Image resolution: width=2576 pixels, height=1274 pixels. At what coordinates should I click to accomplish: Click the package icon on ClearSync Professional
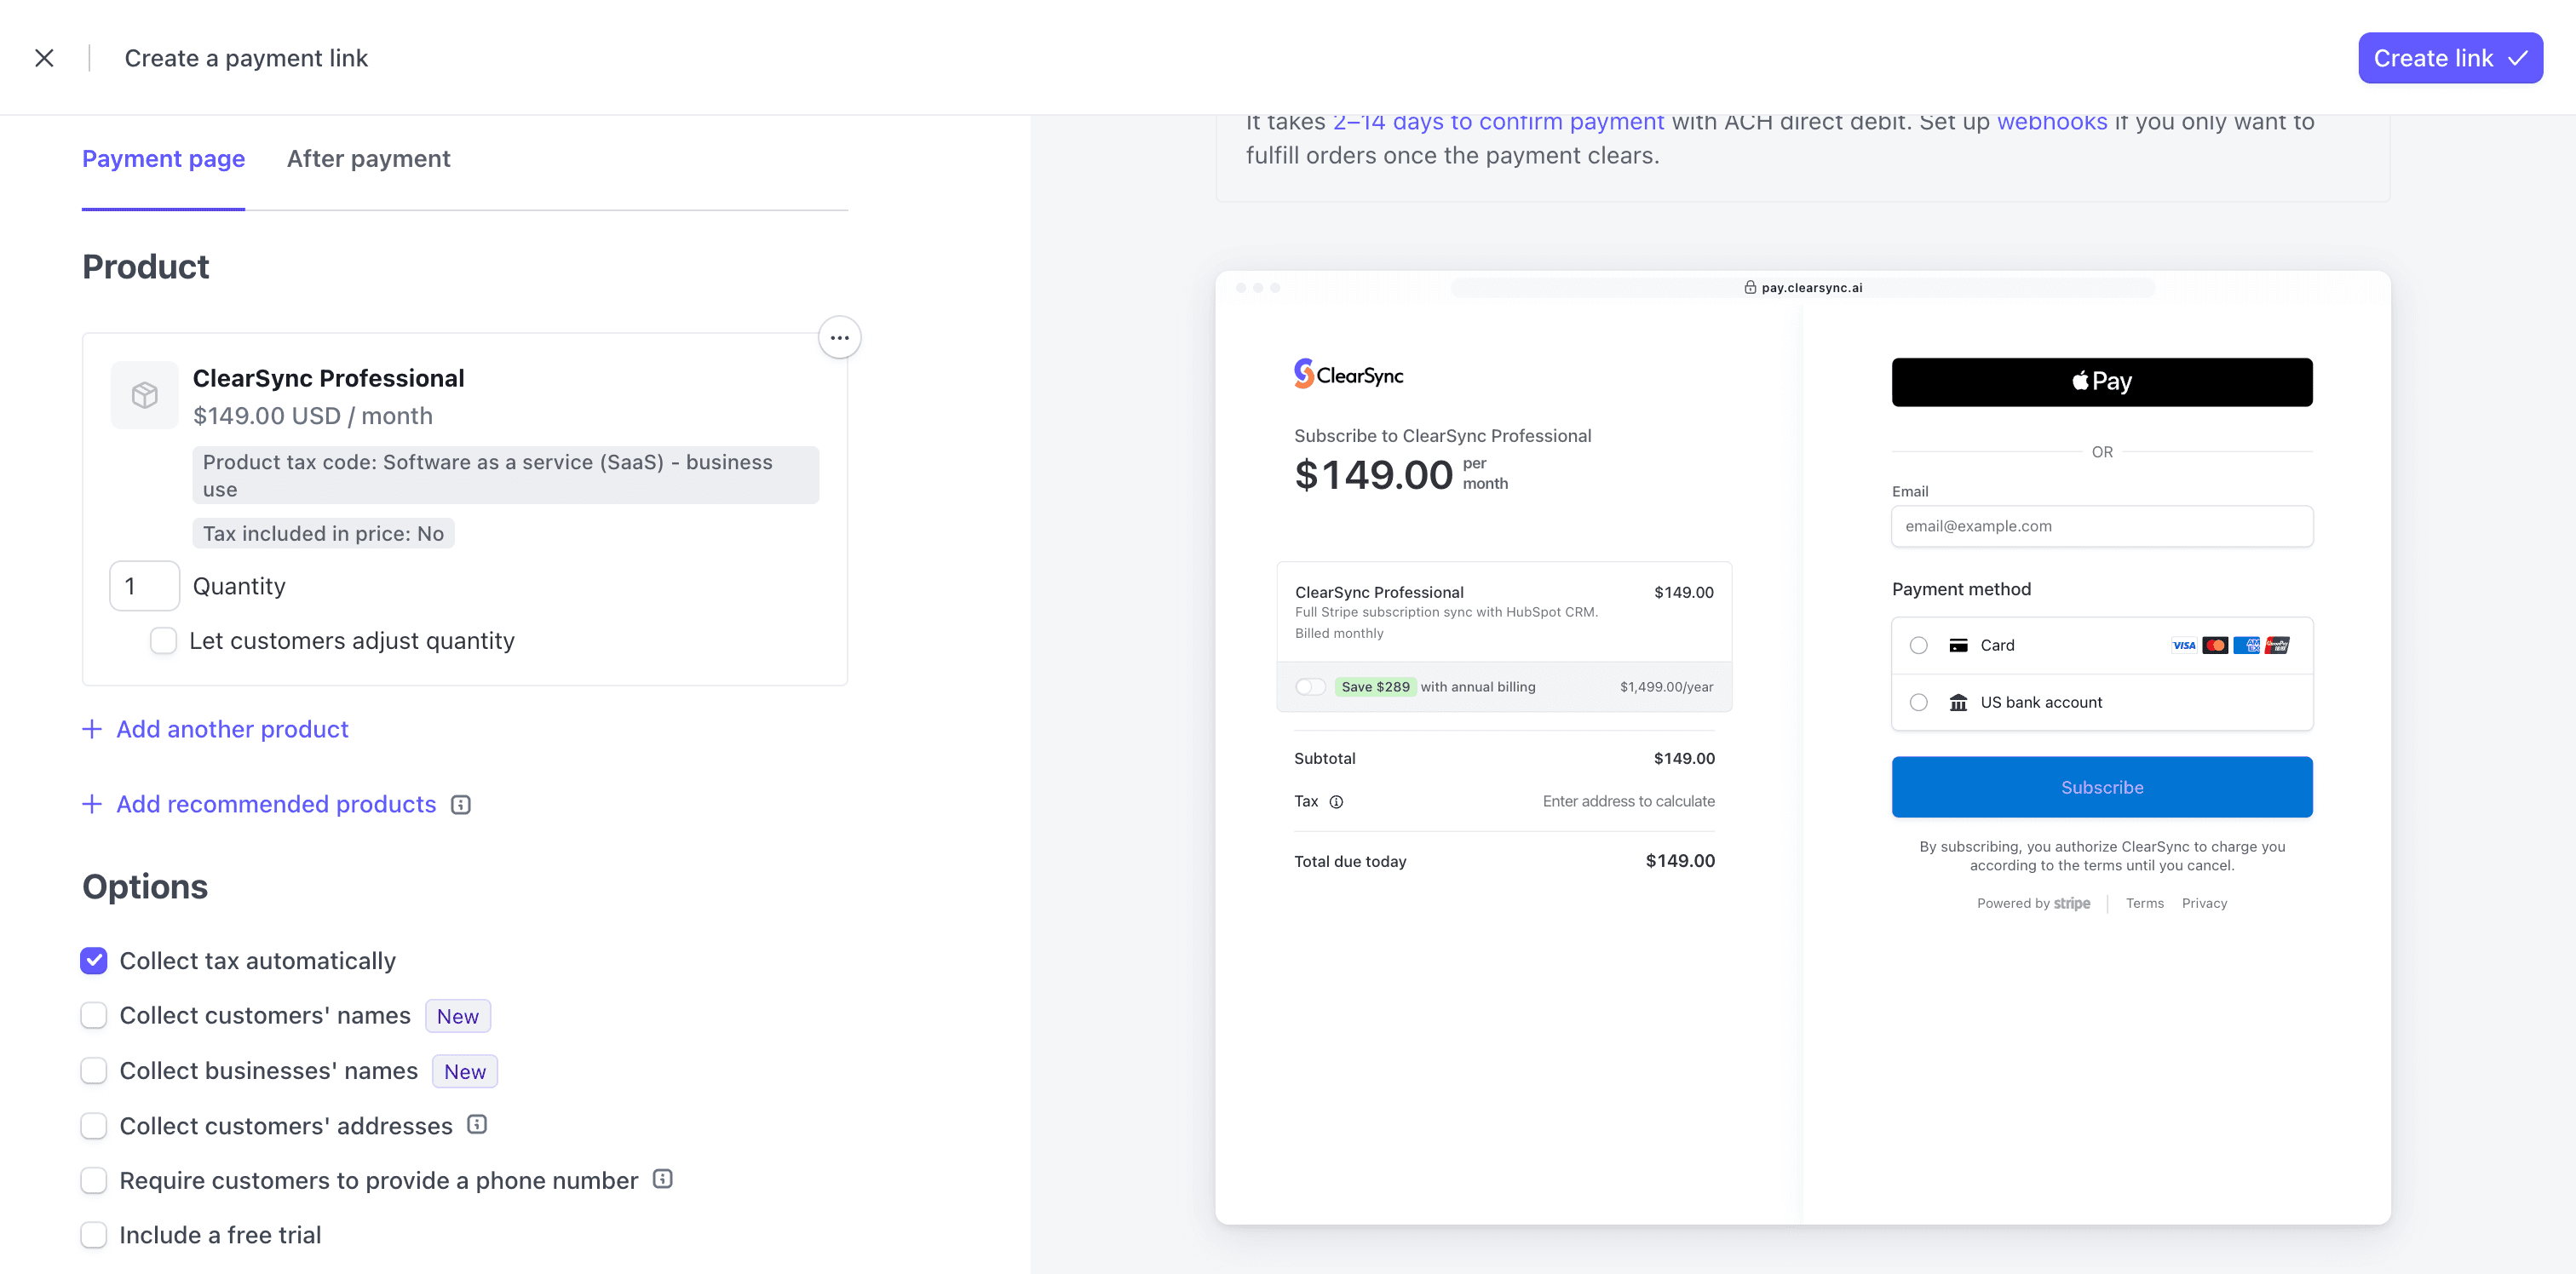(144, 394)
